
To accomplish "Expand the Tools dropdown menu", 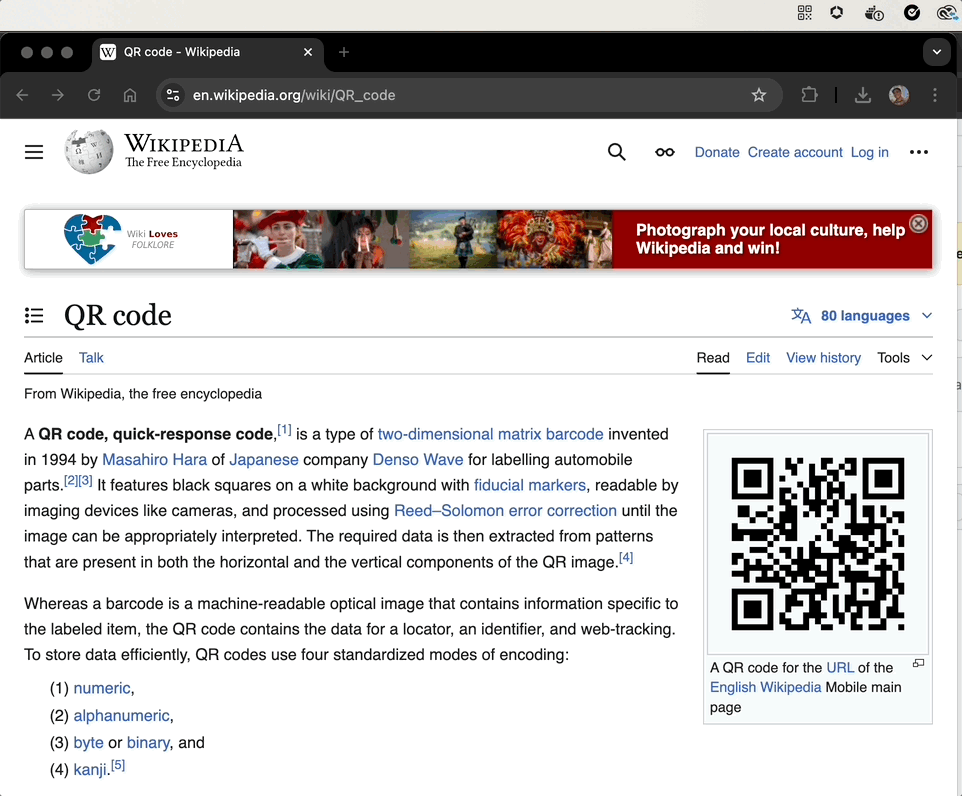I will tap(904, 358).
